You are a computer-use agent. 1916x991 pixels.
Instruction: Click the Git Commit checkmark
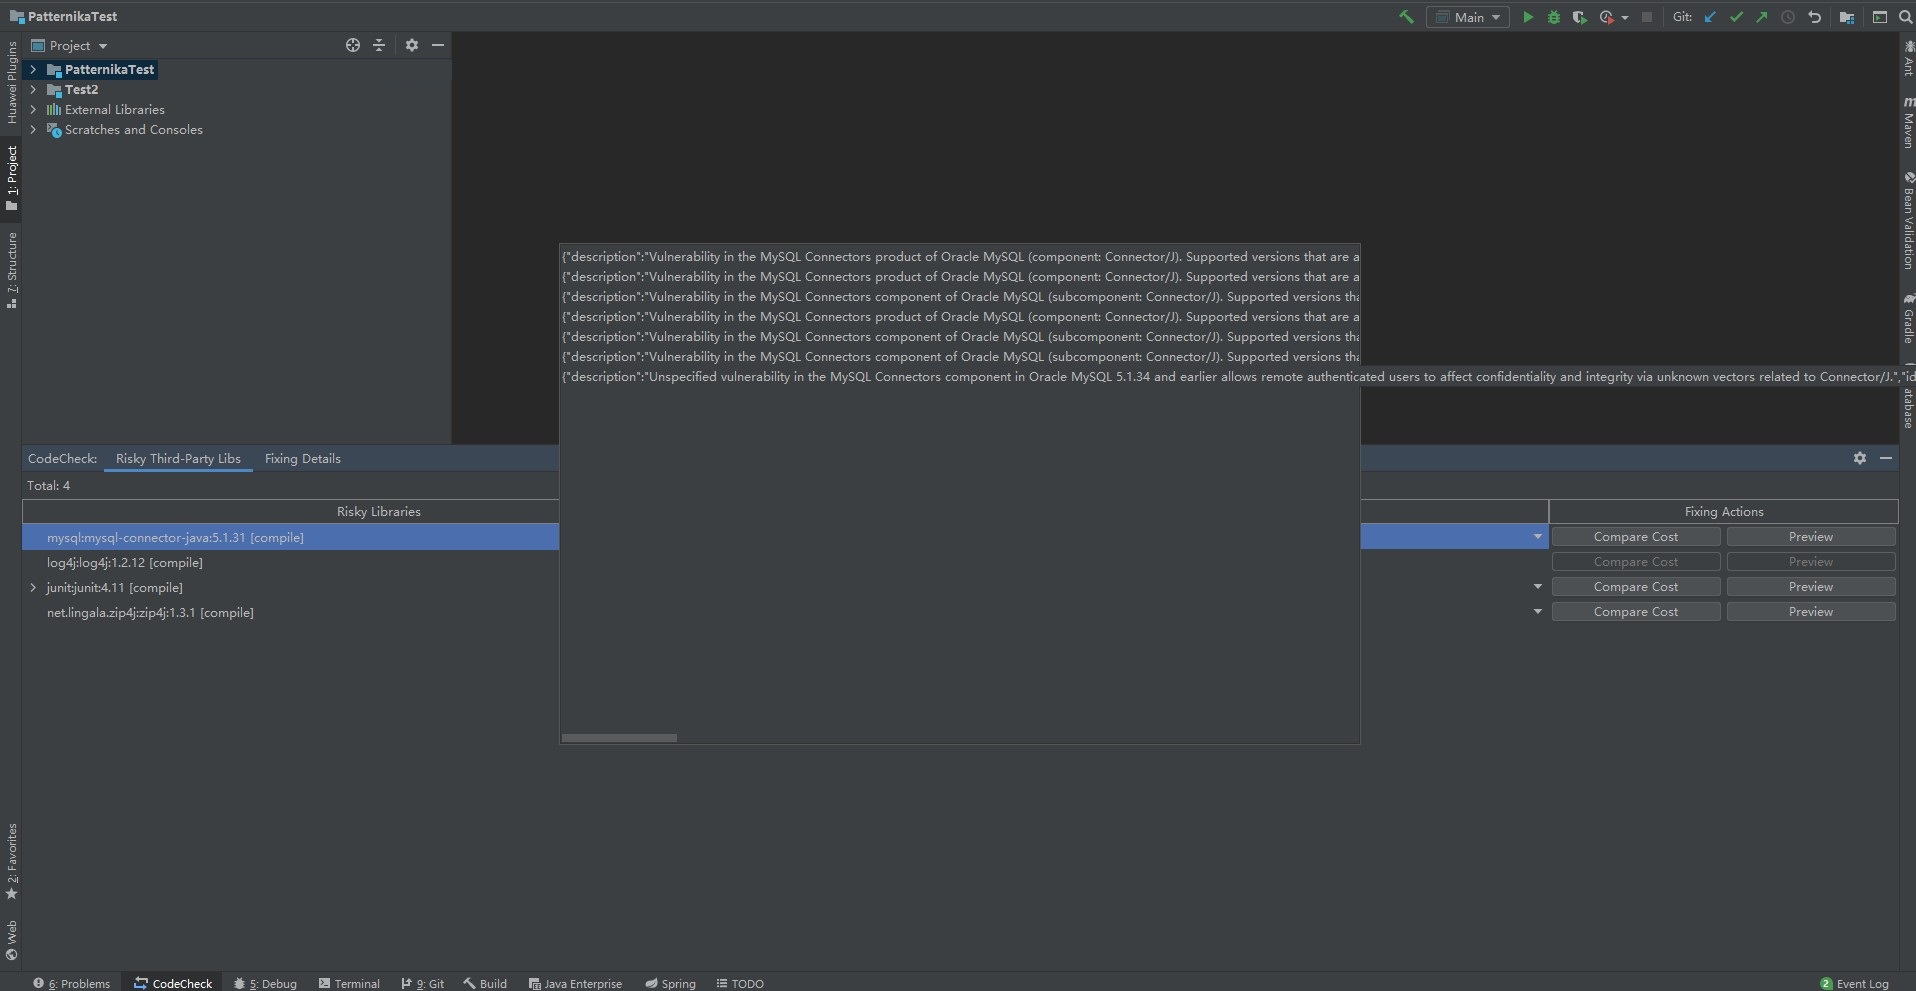[1736, 17]
